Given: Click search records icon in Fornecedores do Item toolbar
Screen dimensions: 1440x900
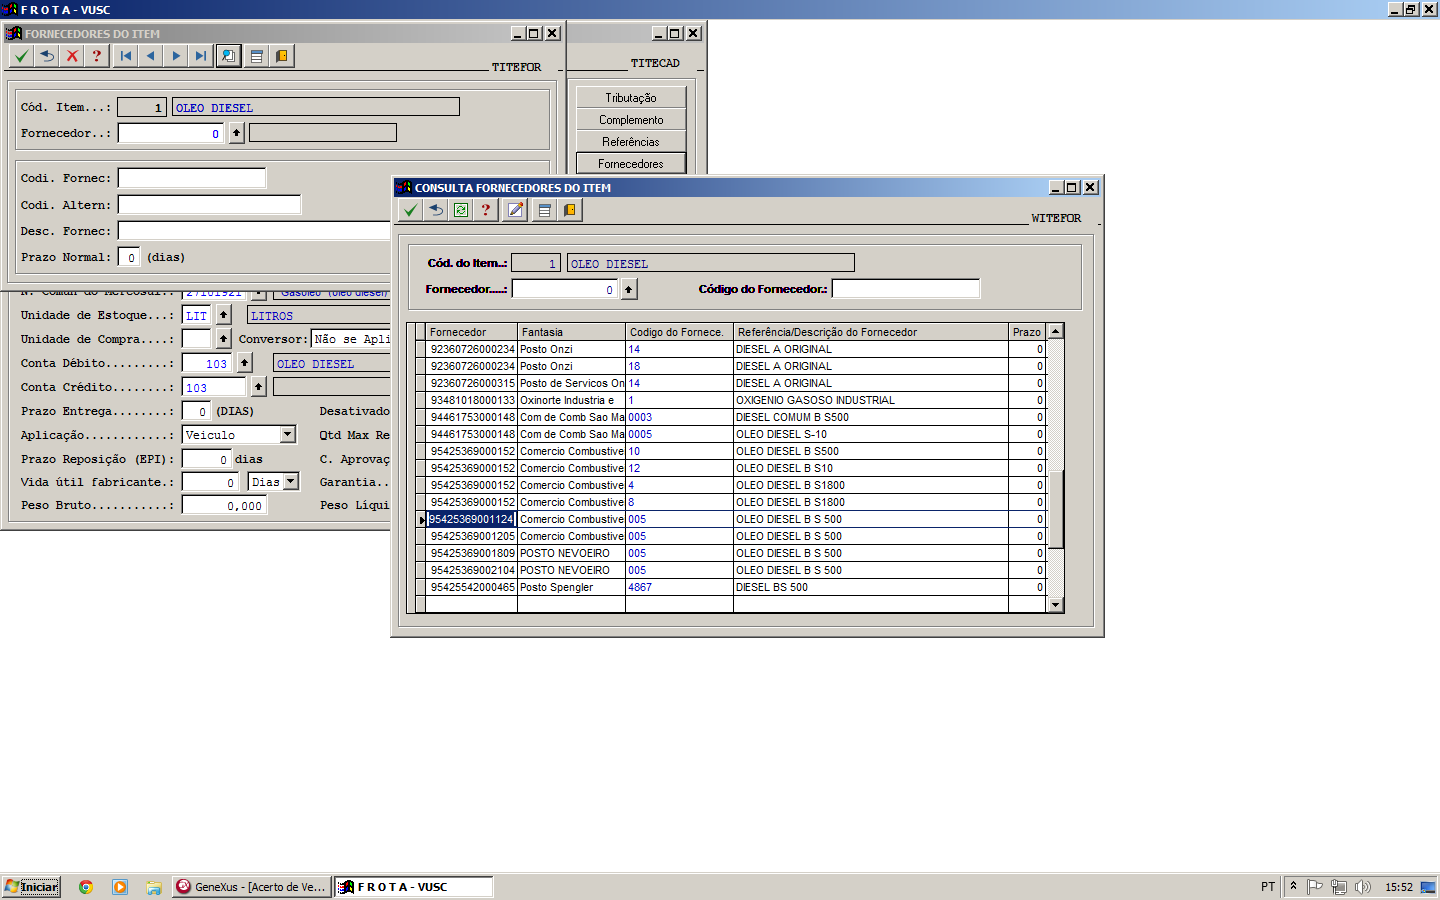Looking at the screenshot, I should pyautogui.click(x=229, y=56).
